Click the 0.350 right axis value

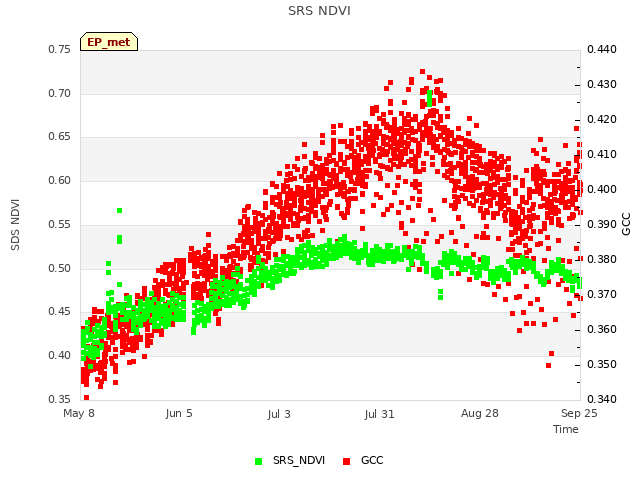tap(602, 364)
